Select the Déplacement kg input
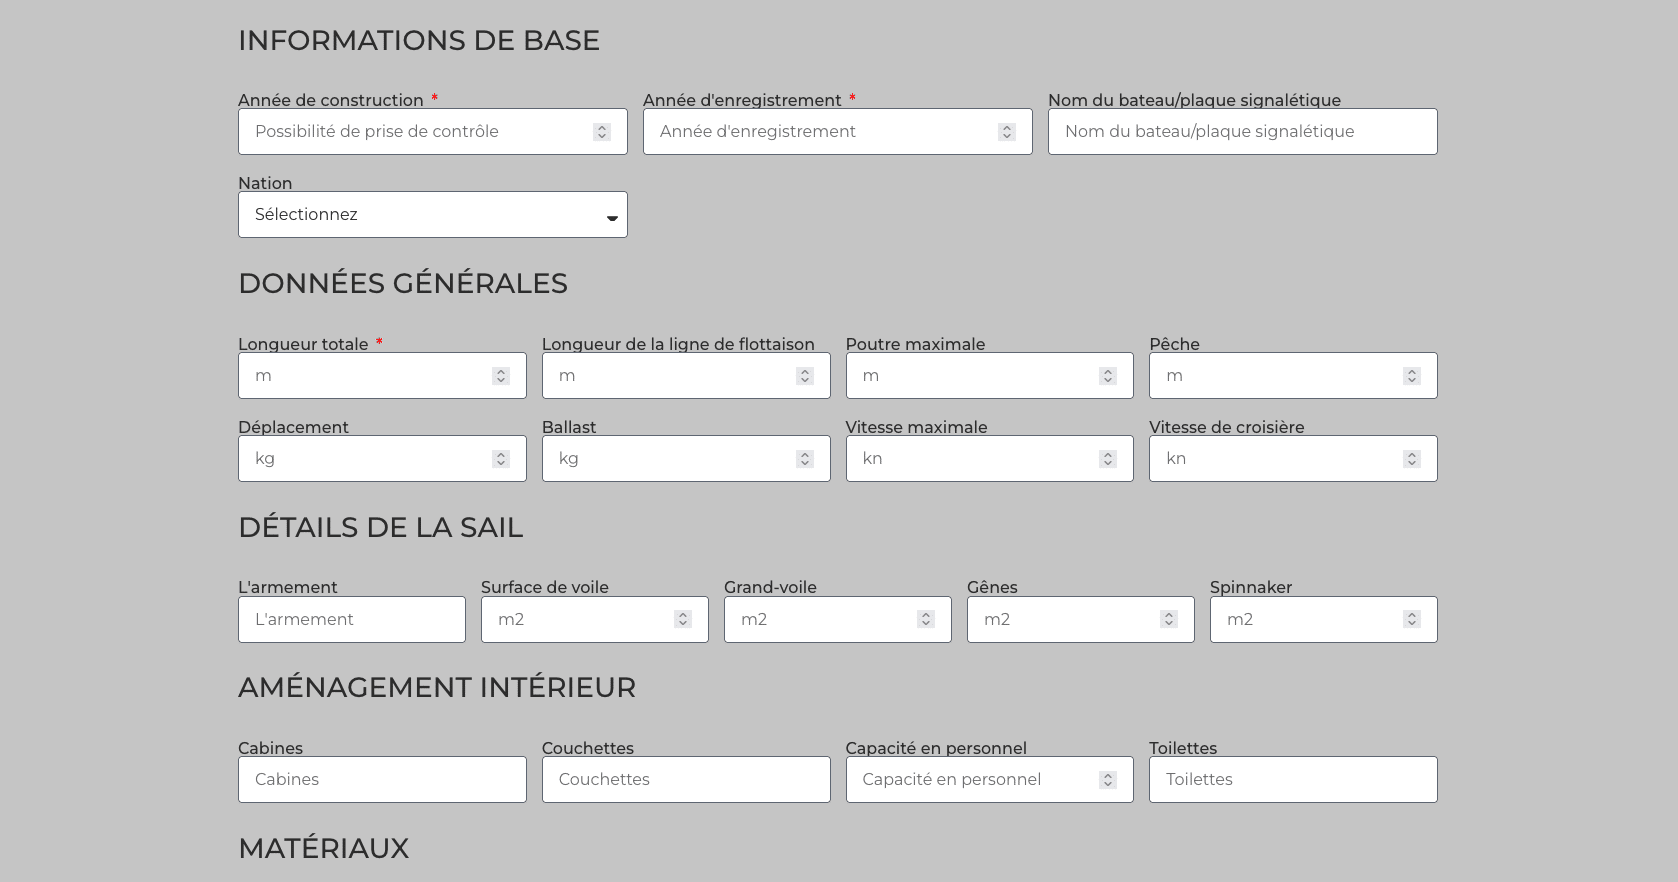The height and width of the screenshot is (882, 1678). [382, 459]
